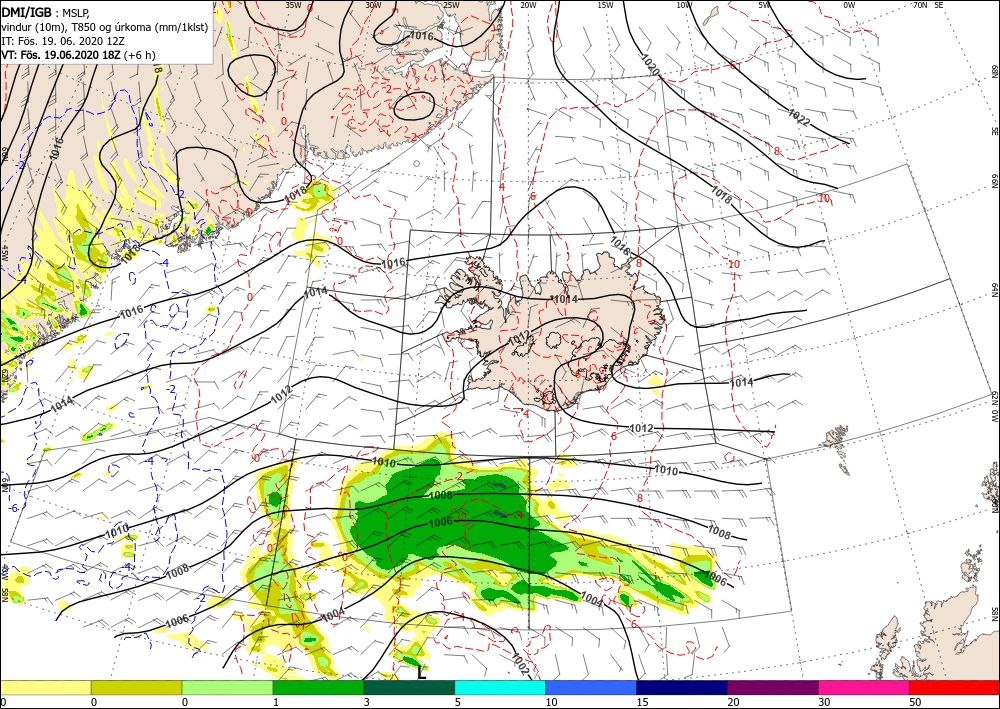Click the magenta pink legend swatch
The width and height of the screenshot is (1000, 709).
point(864,687)
